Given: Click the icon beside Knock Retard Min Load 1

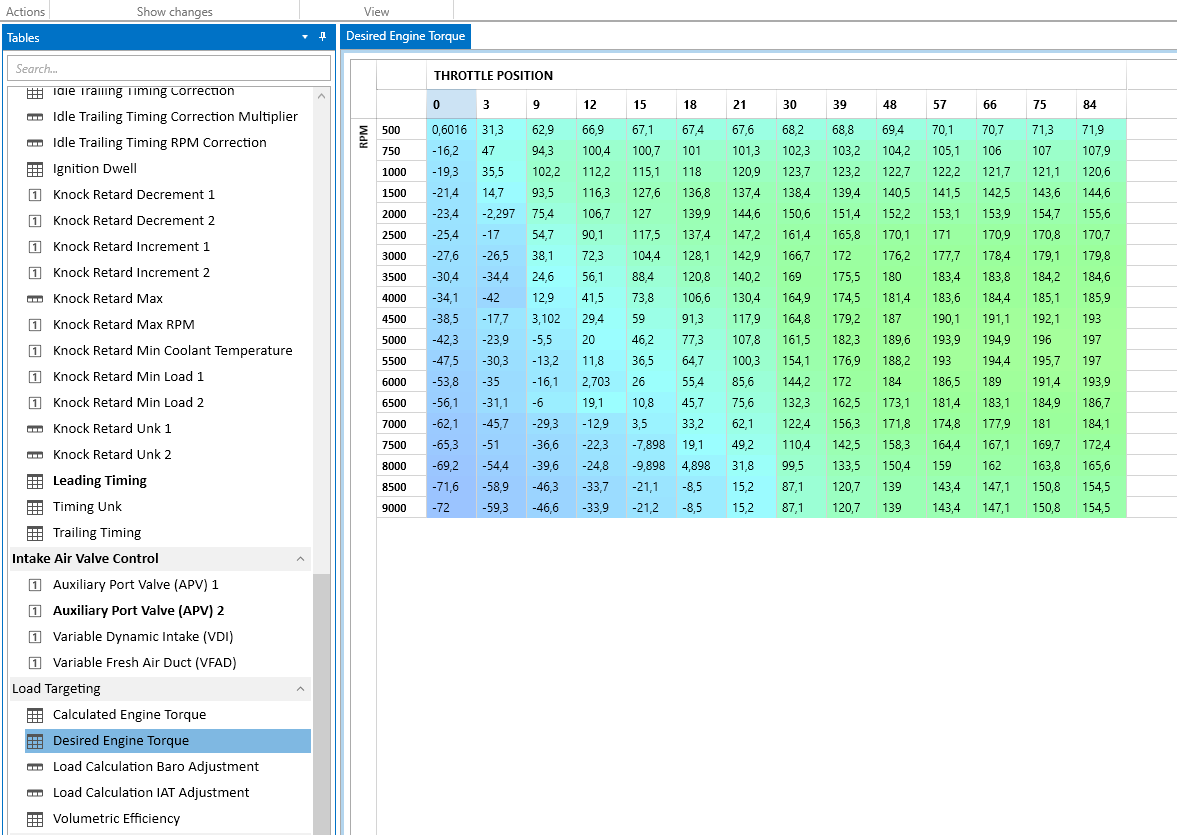Looking at the screenshot, I should pos(35,377).
